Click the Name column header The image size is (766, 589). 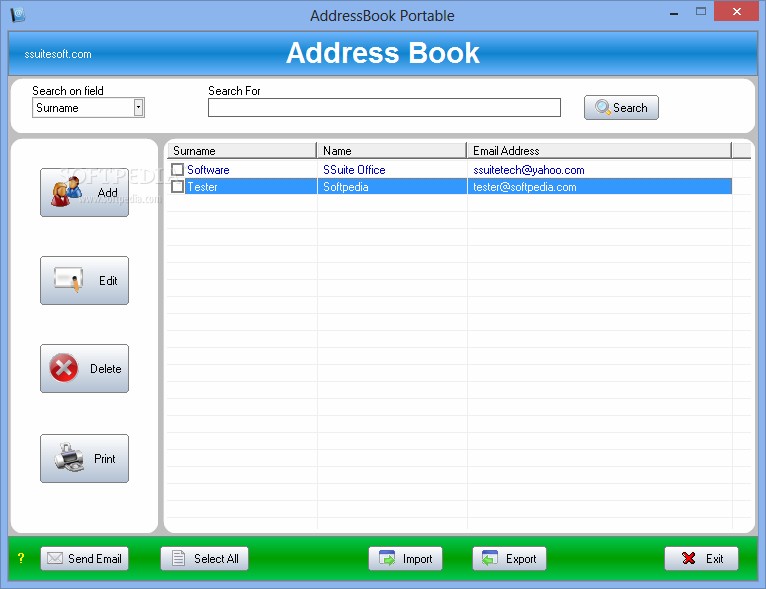[392, 150]
